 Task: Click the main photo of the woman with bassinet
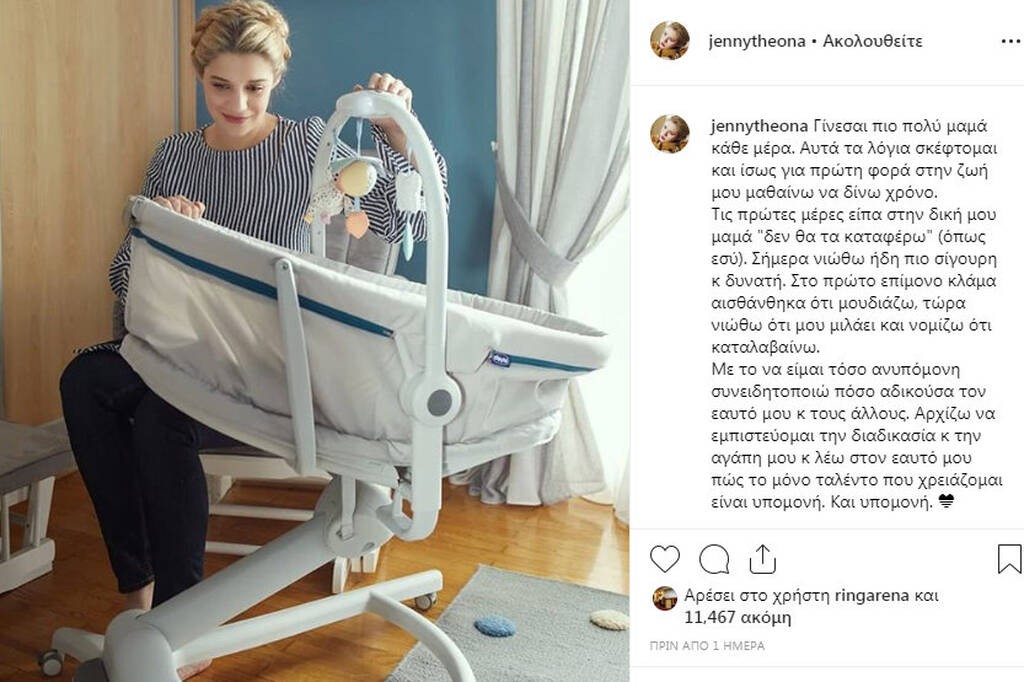(x=314, y=341)
